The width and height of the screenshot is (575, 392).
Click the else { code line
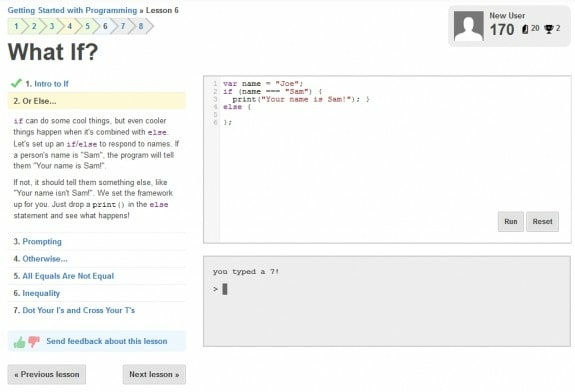(x=237, y=107)
